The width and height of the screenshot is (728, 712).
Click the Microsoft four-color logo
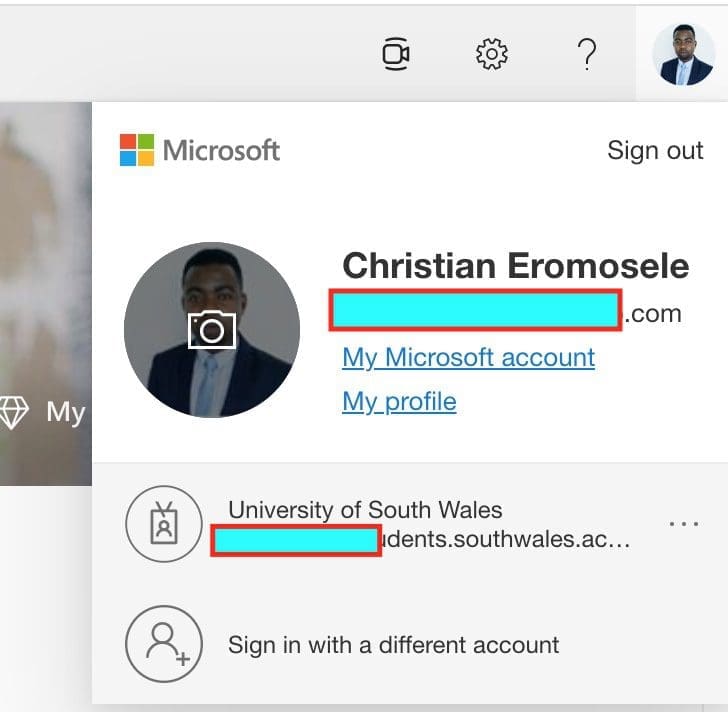click(137, 150)
